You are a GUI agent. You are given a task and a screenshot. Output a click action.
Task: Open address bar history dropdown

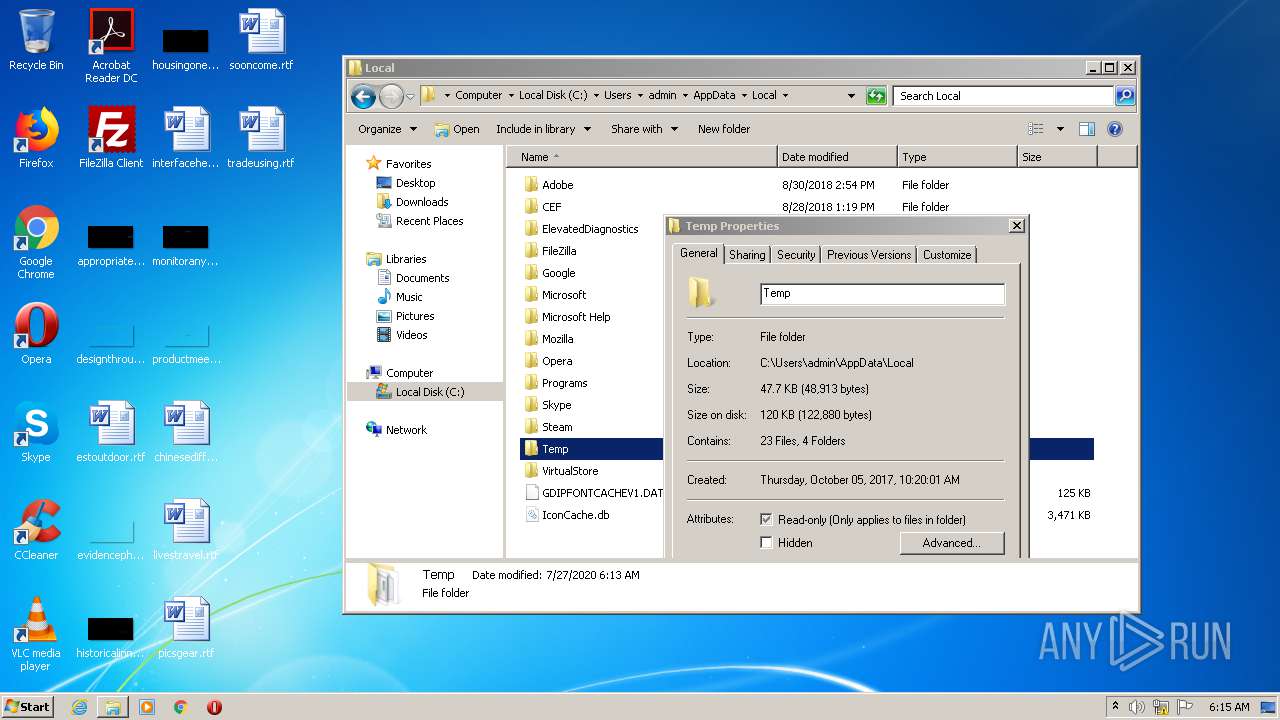851,96
